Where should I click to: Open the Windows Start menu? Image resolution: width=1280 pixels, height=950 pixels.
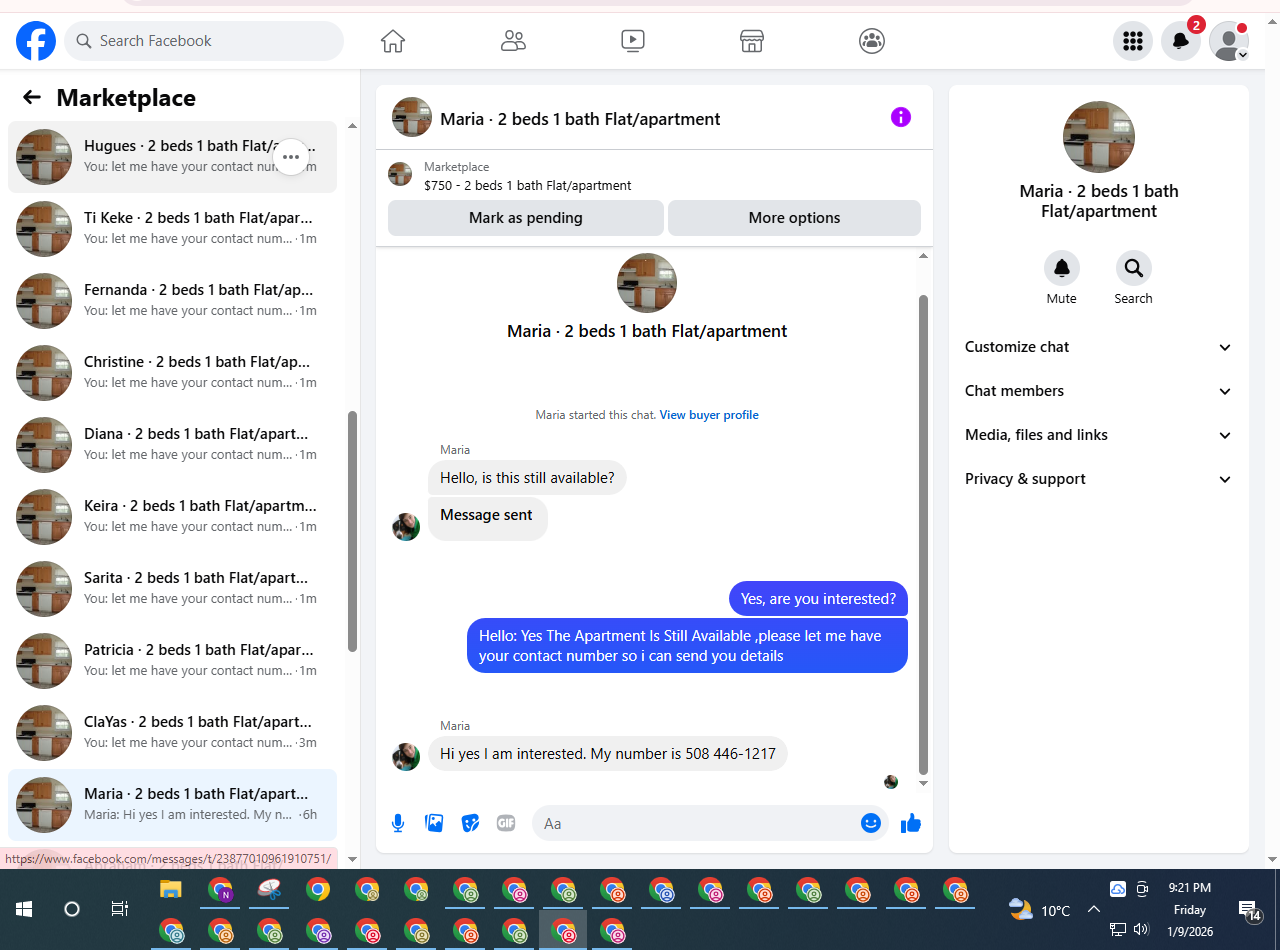point(24,909)
